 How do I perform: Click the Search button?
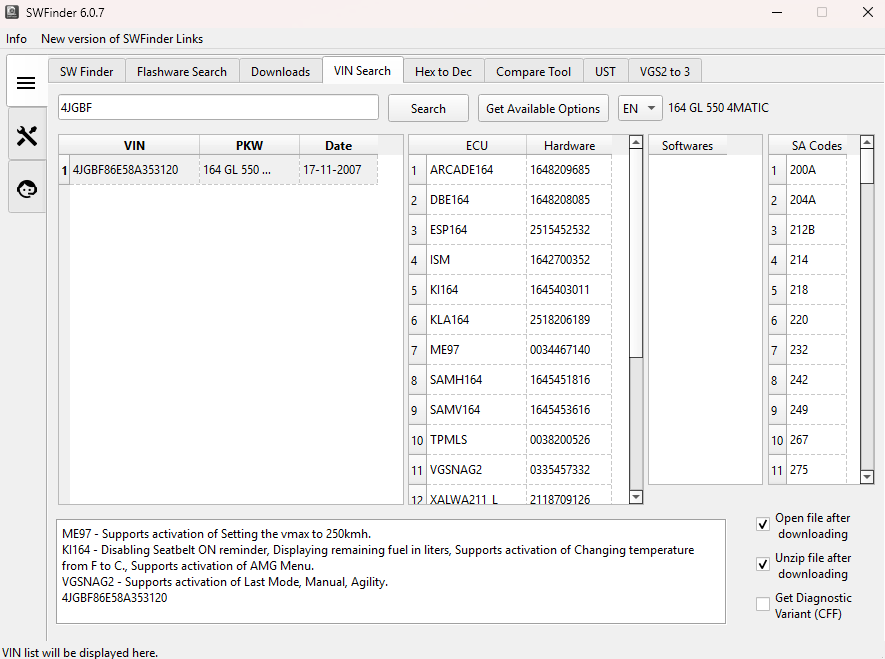428,108
